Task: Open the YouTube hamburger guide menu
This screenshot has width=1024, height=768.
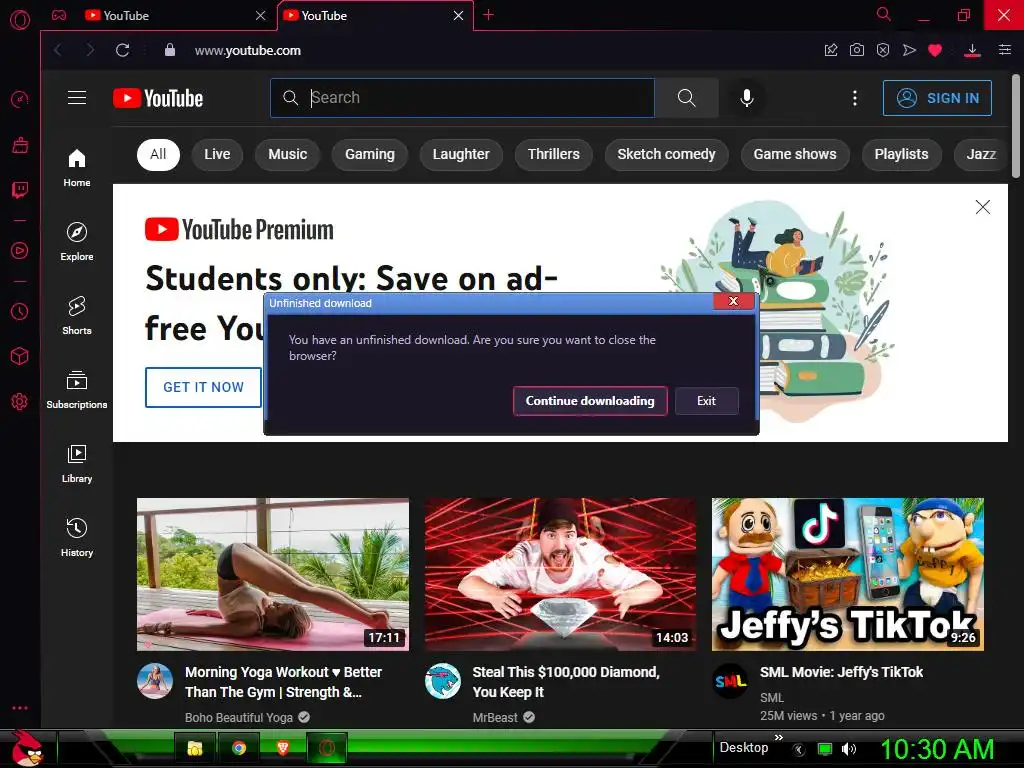Action: tap(77, 98)
